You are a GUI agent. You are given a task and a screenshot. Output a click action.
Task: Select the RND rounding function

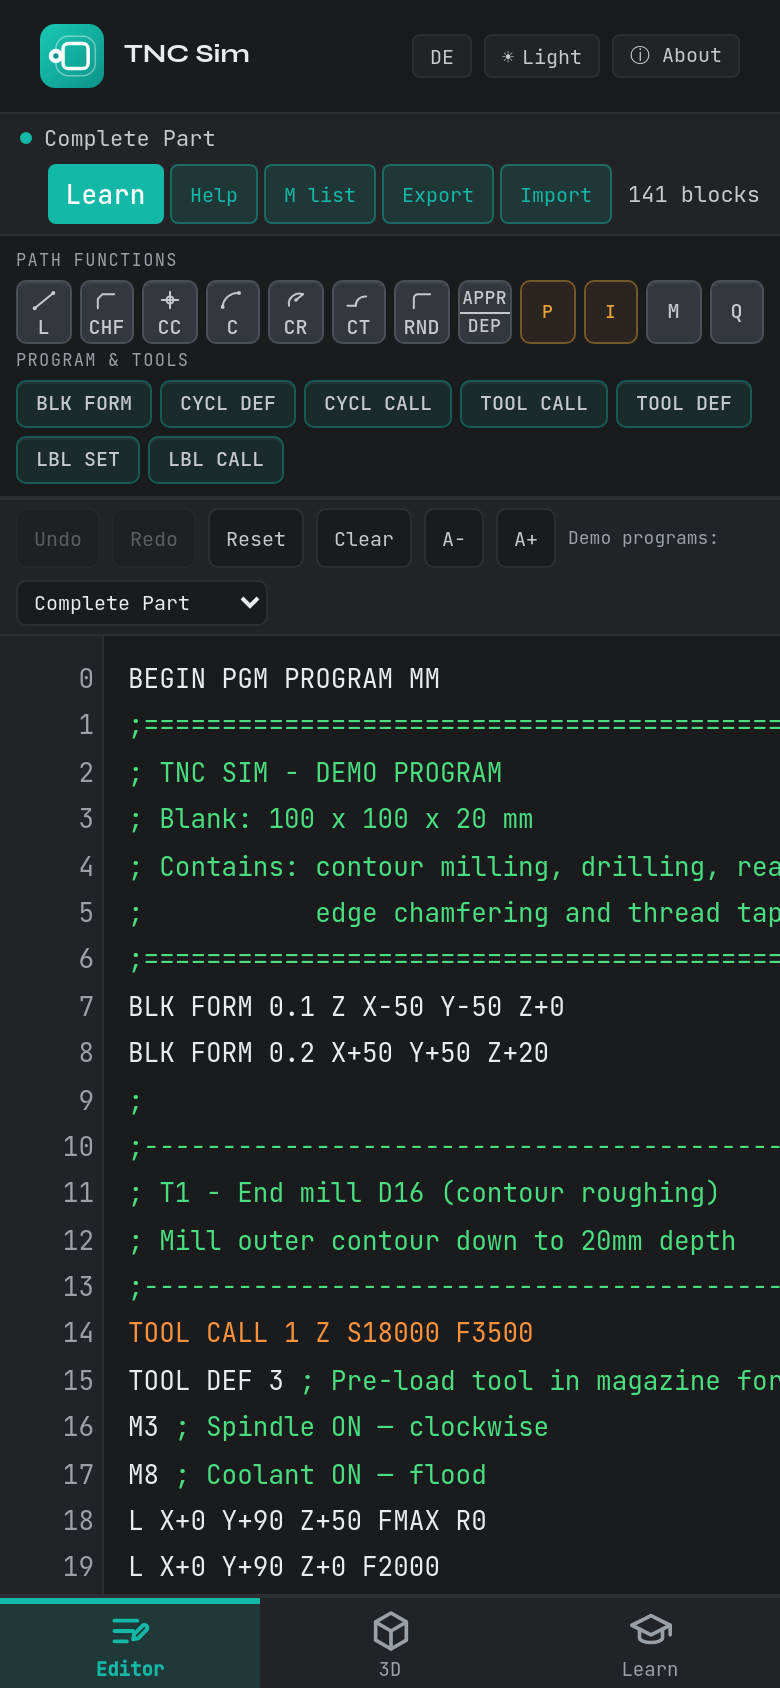pyautogui.click(x=422, y=312)
